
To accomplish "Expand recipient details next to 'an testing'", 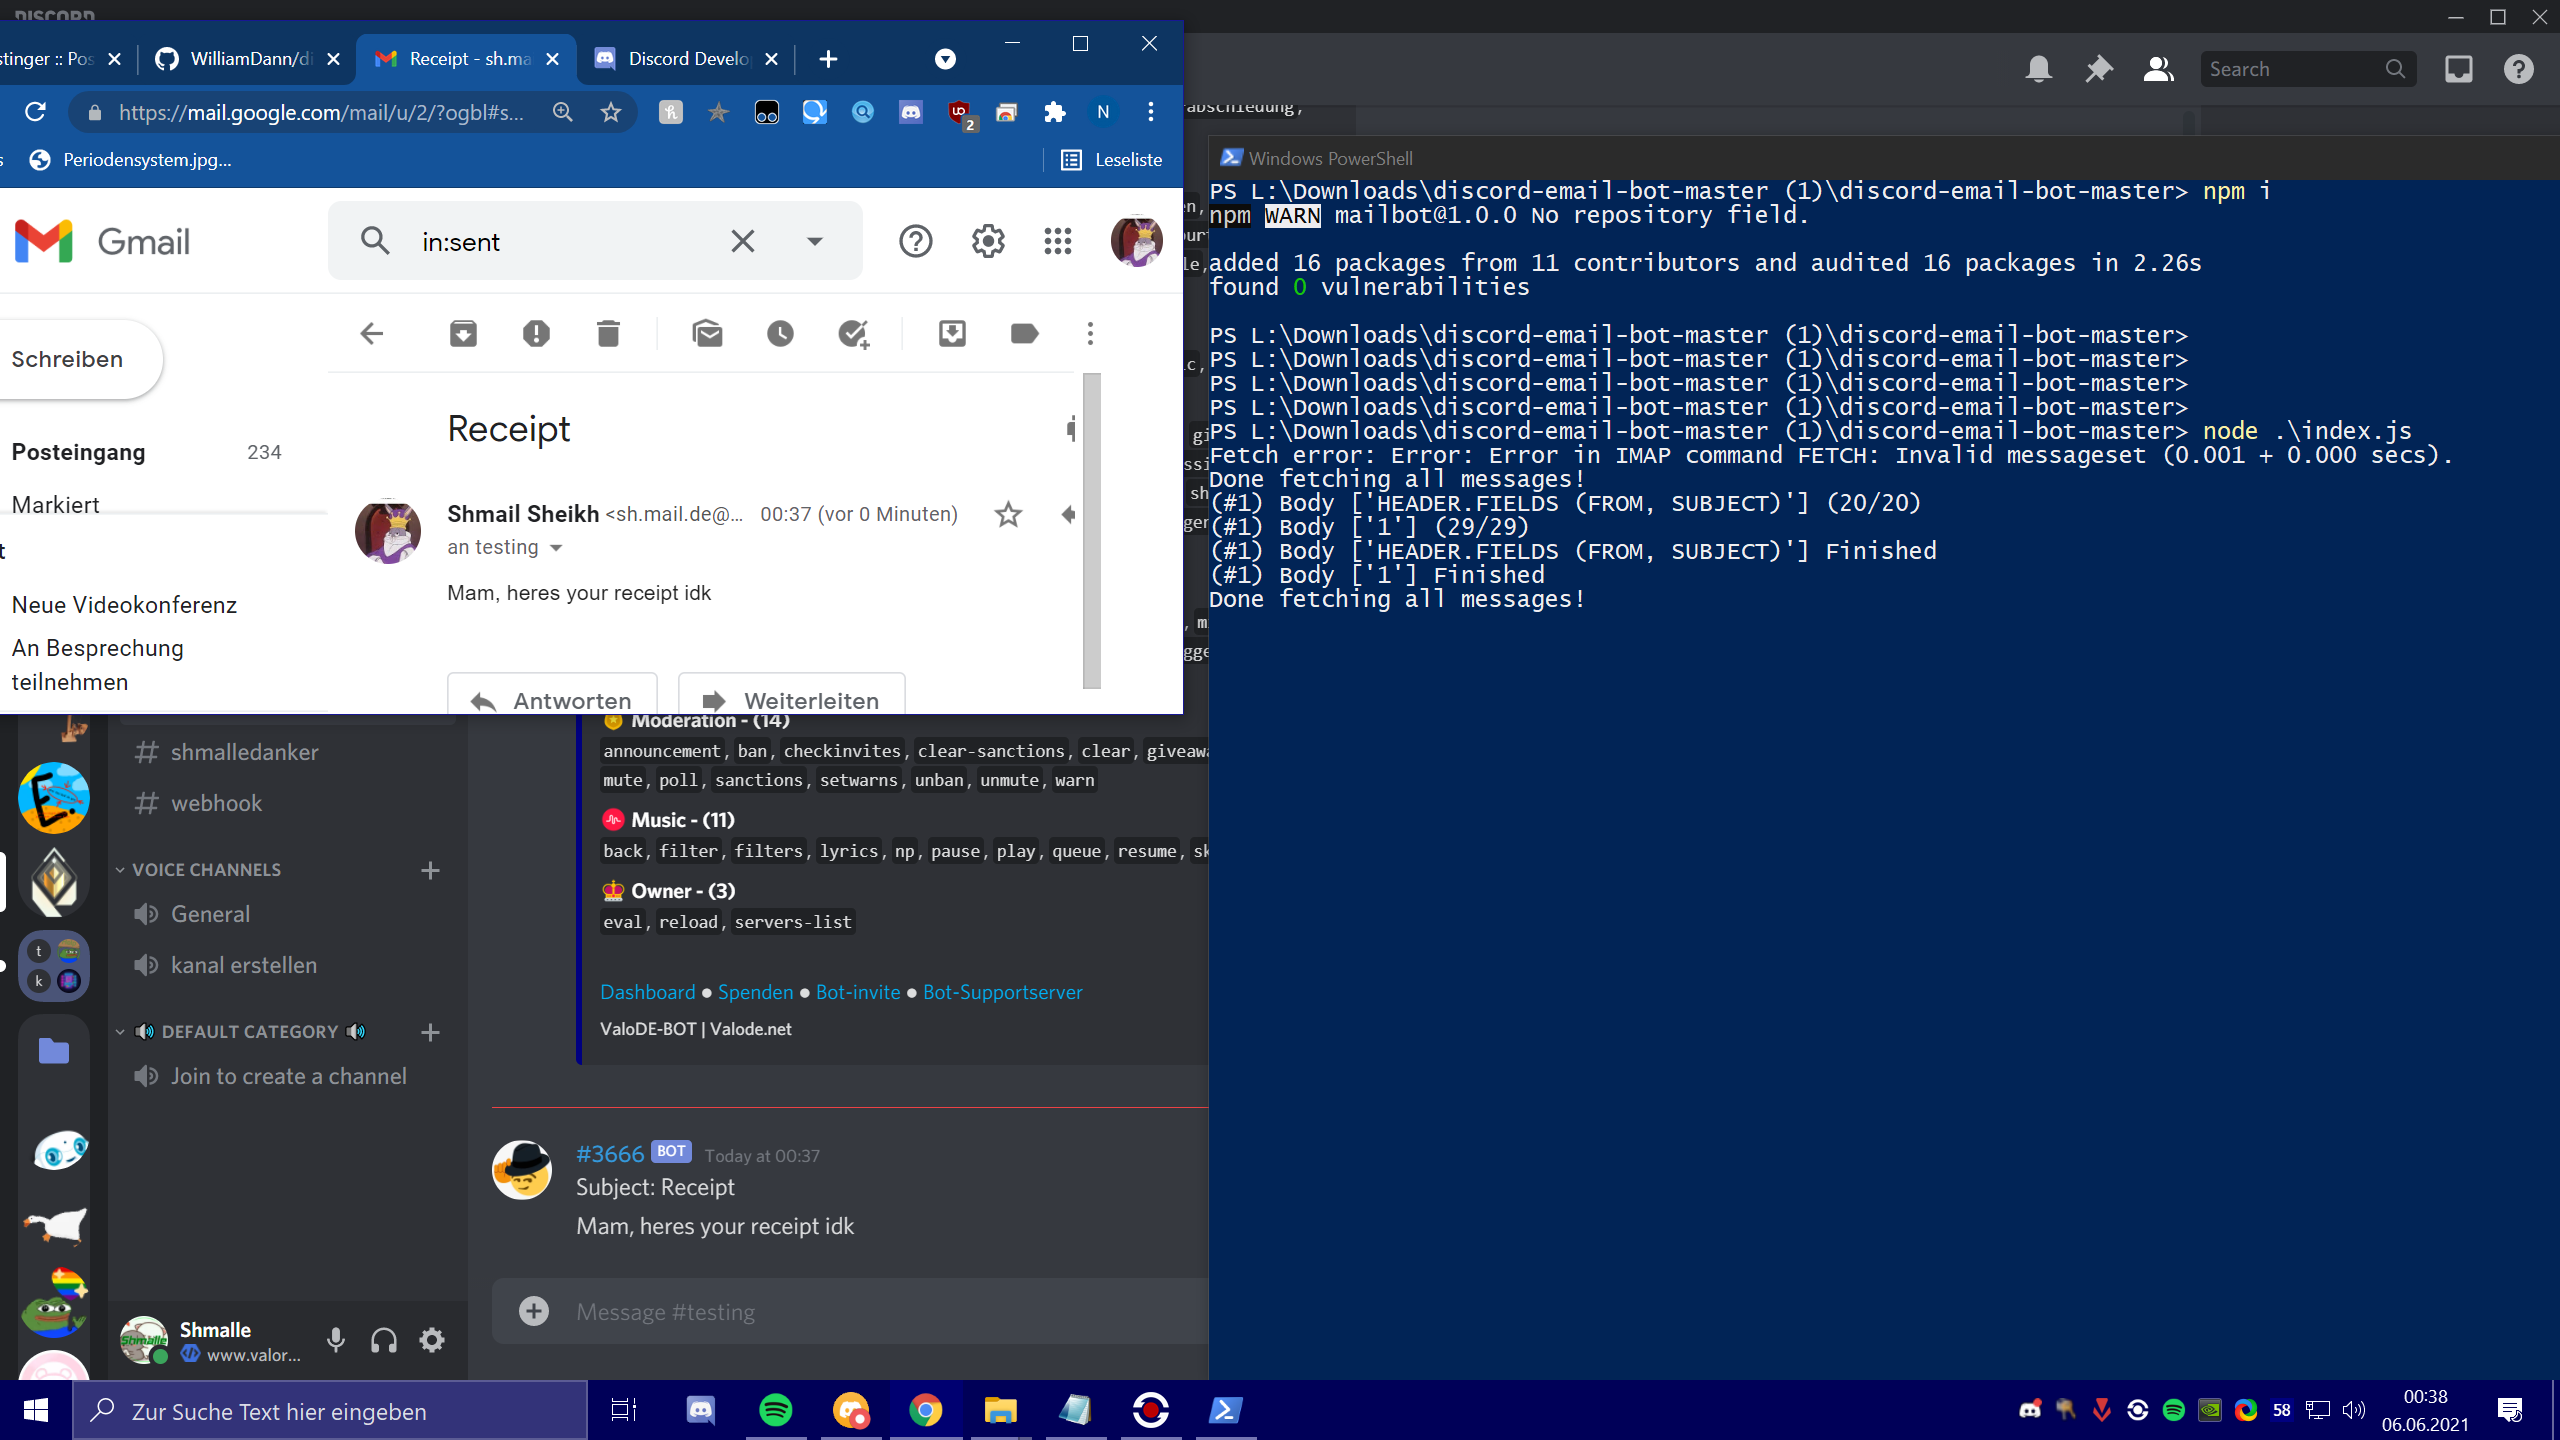I will pyautogui.click(x=557, y=548).
